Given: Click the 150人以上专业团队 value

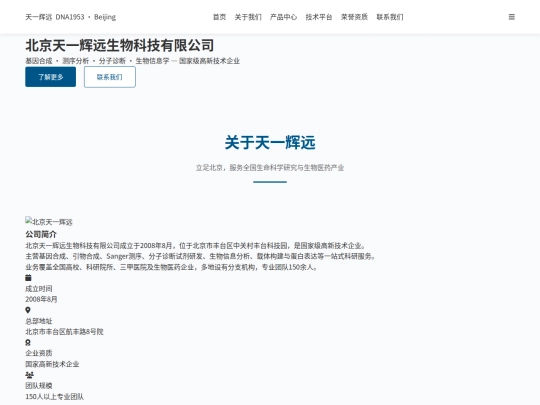Looking at the screenshot, I should point(55,396).
